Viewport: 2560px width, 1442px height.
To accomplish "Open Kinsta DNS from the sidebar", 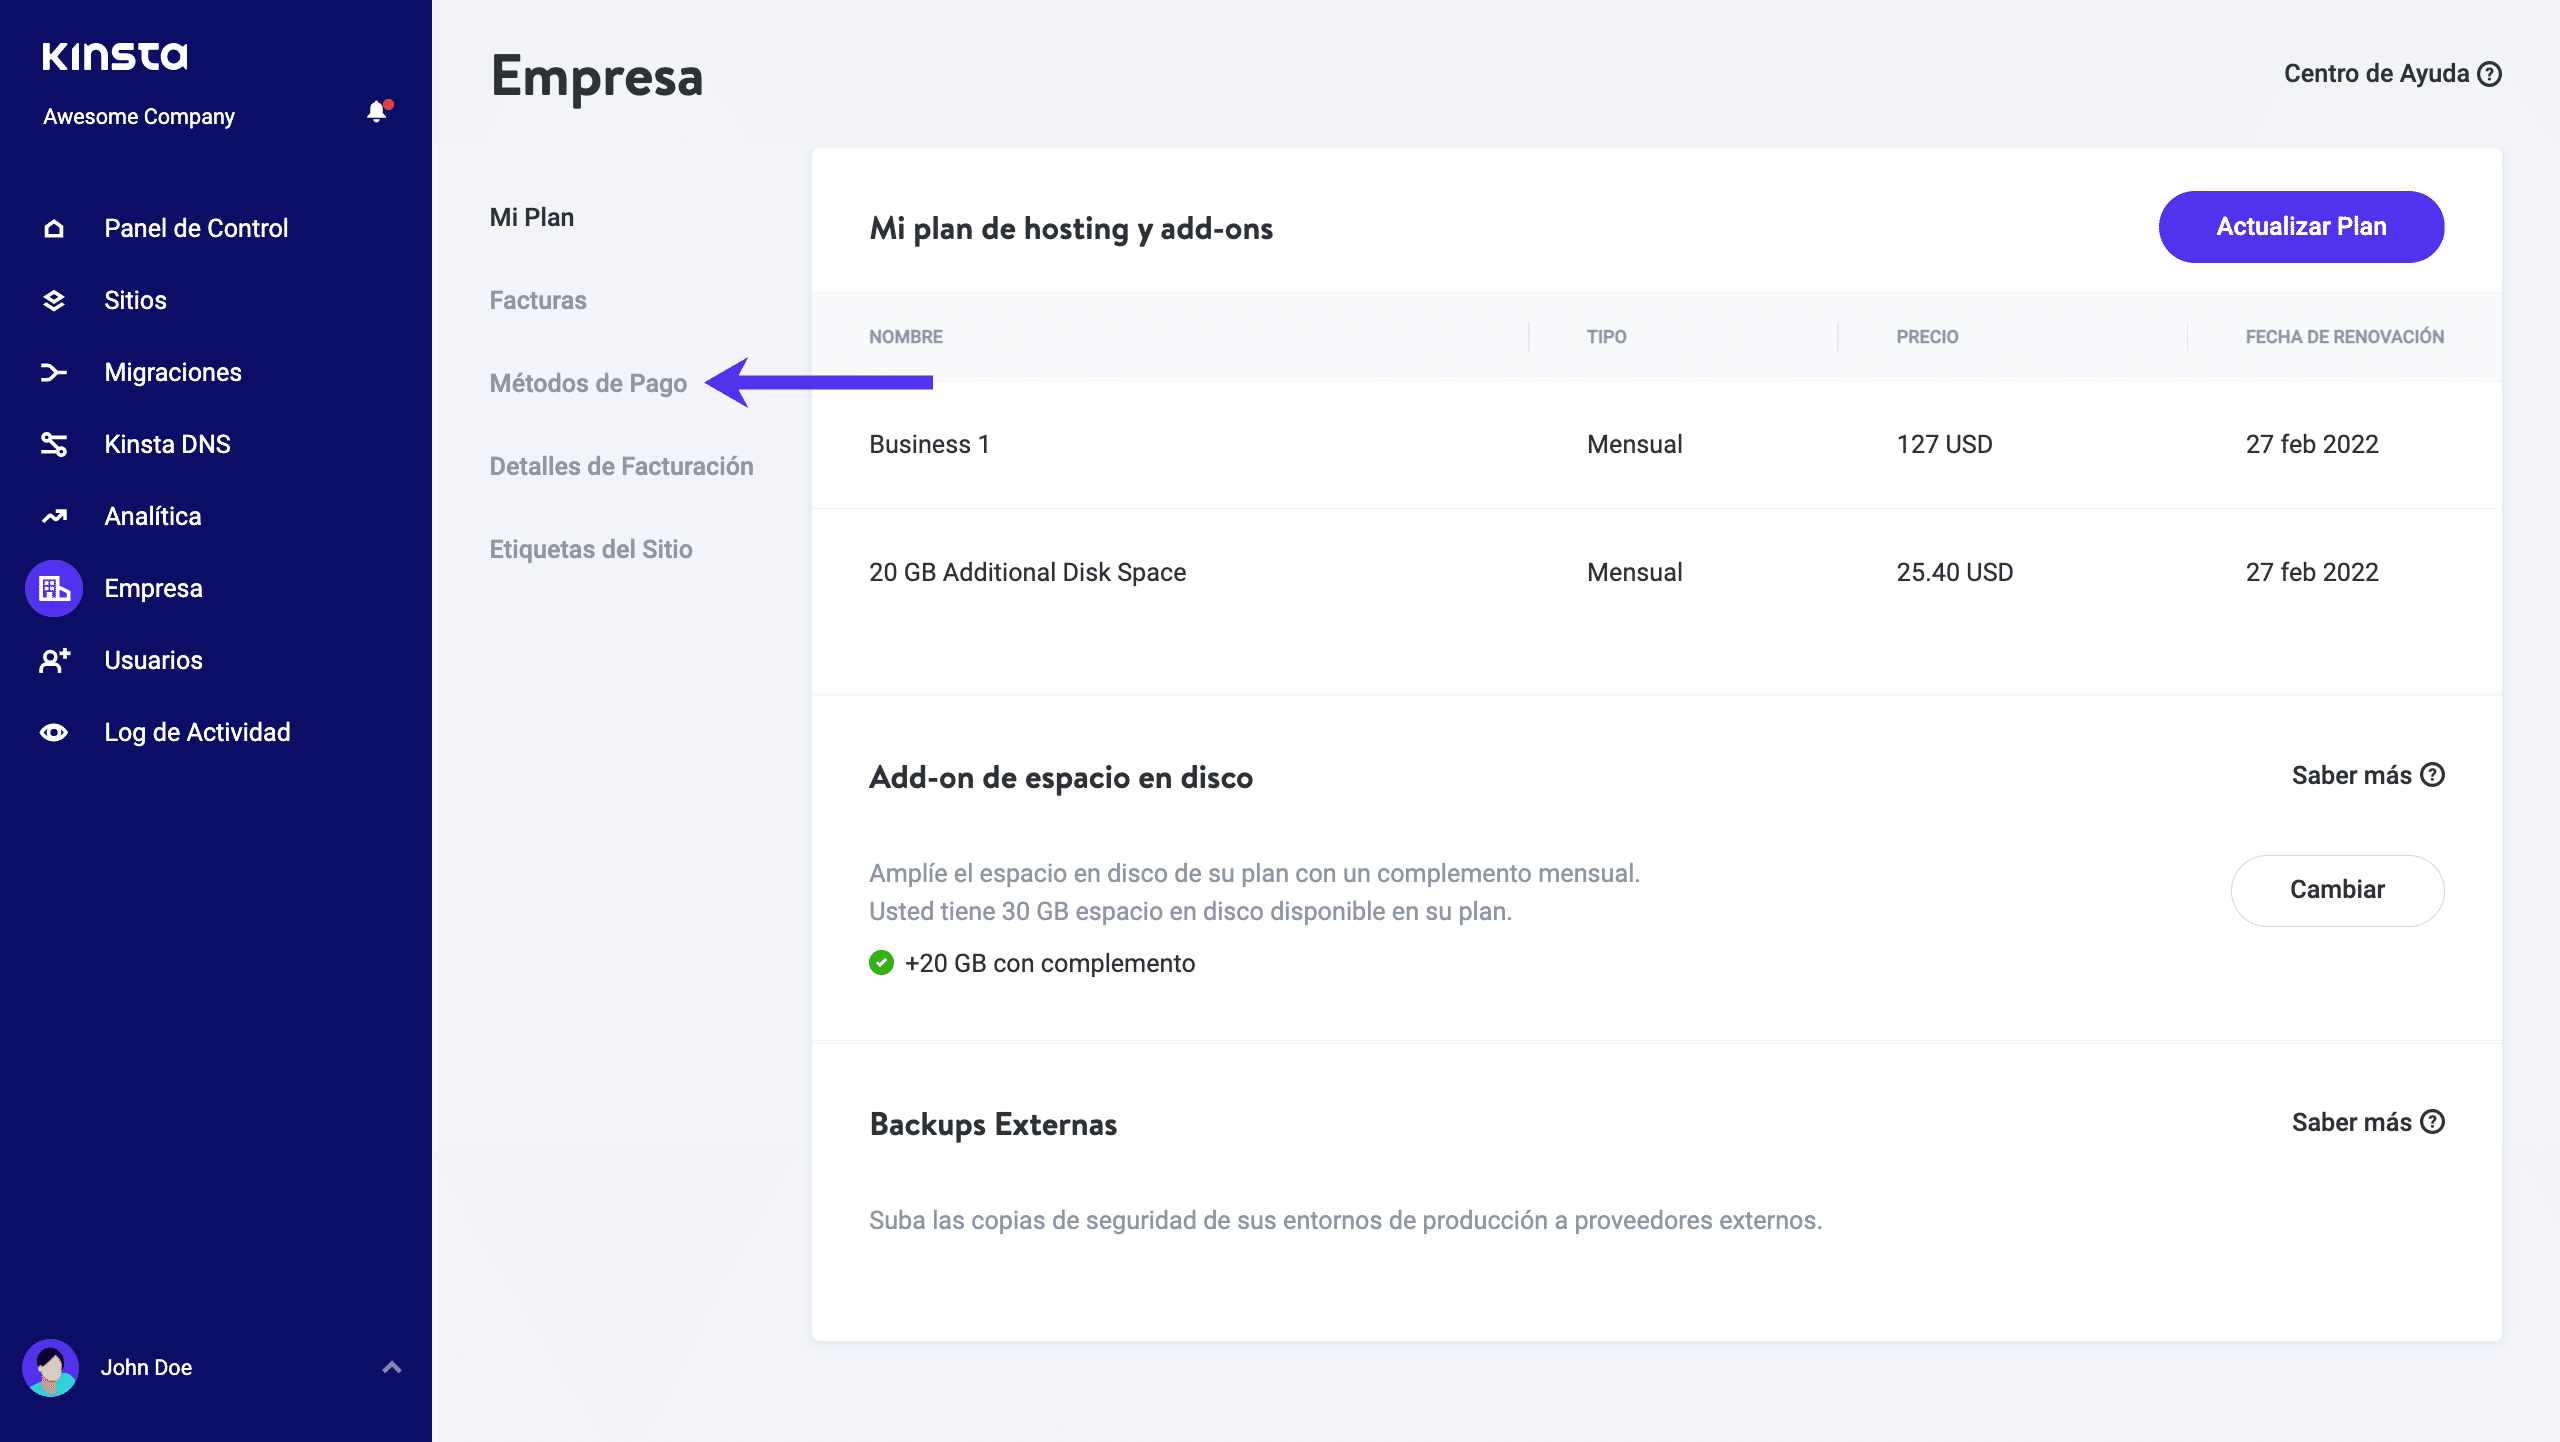I will tap(167, 444).
